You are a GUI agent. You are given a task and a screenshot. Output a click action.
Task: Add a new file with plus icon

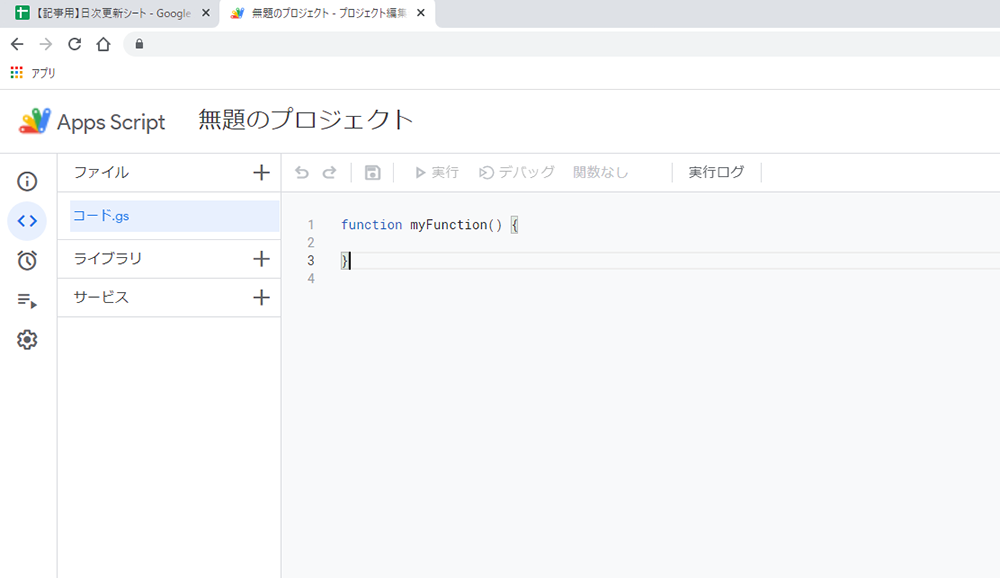(261, 172)
